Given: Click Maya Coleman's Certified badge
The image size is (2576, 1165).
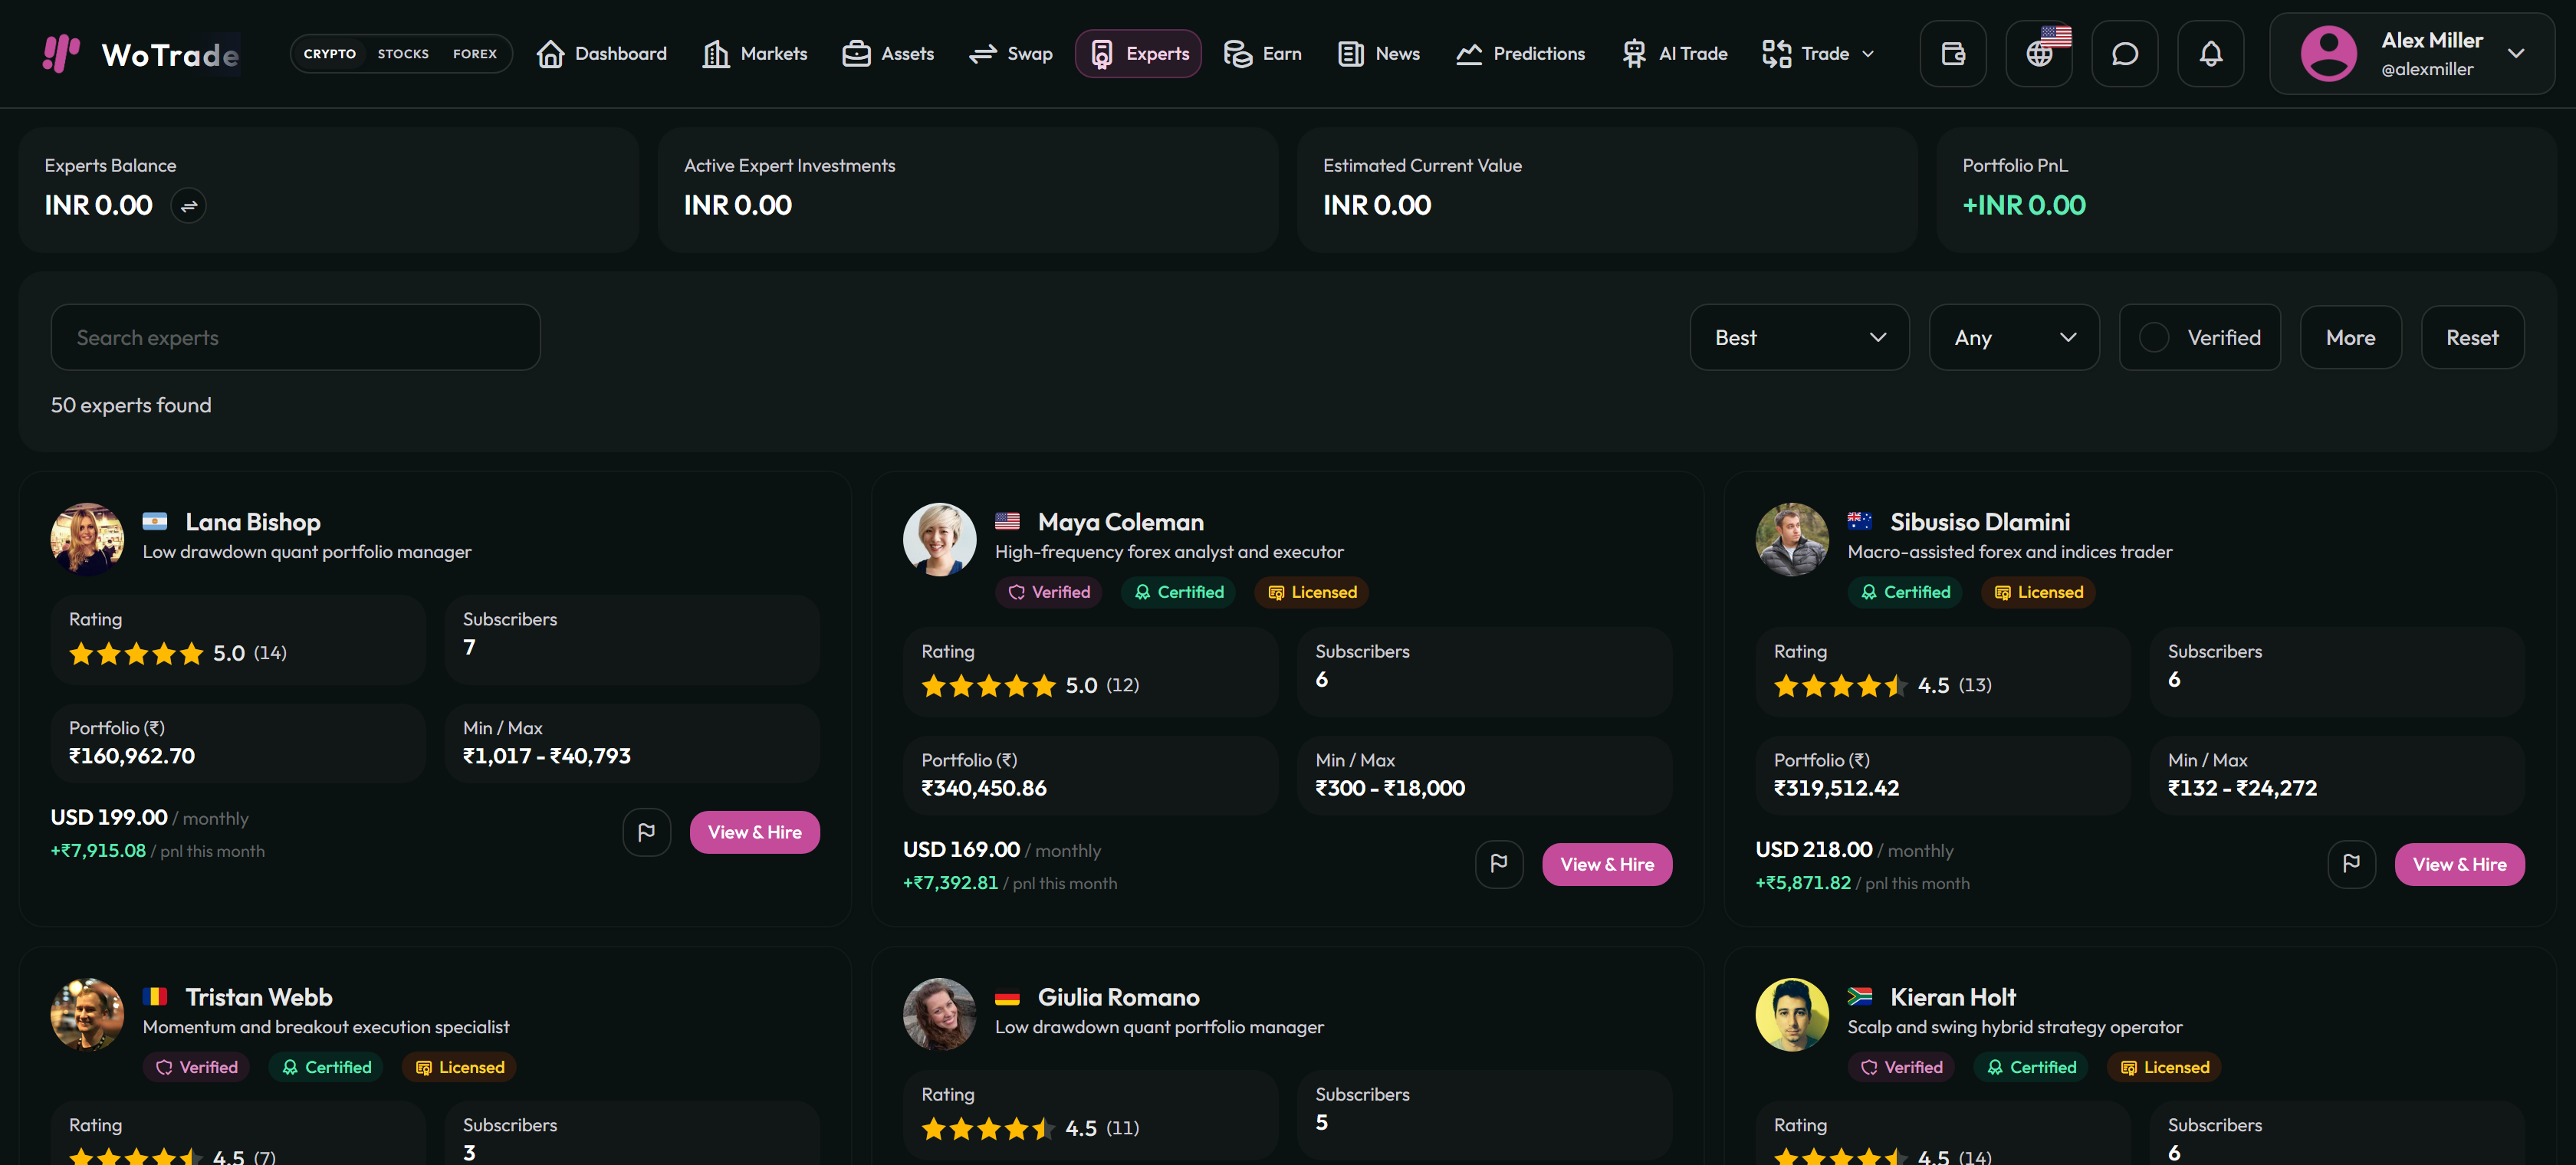Looking at the screenshot, I should pos(1179,592).
